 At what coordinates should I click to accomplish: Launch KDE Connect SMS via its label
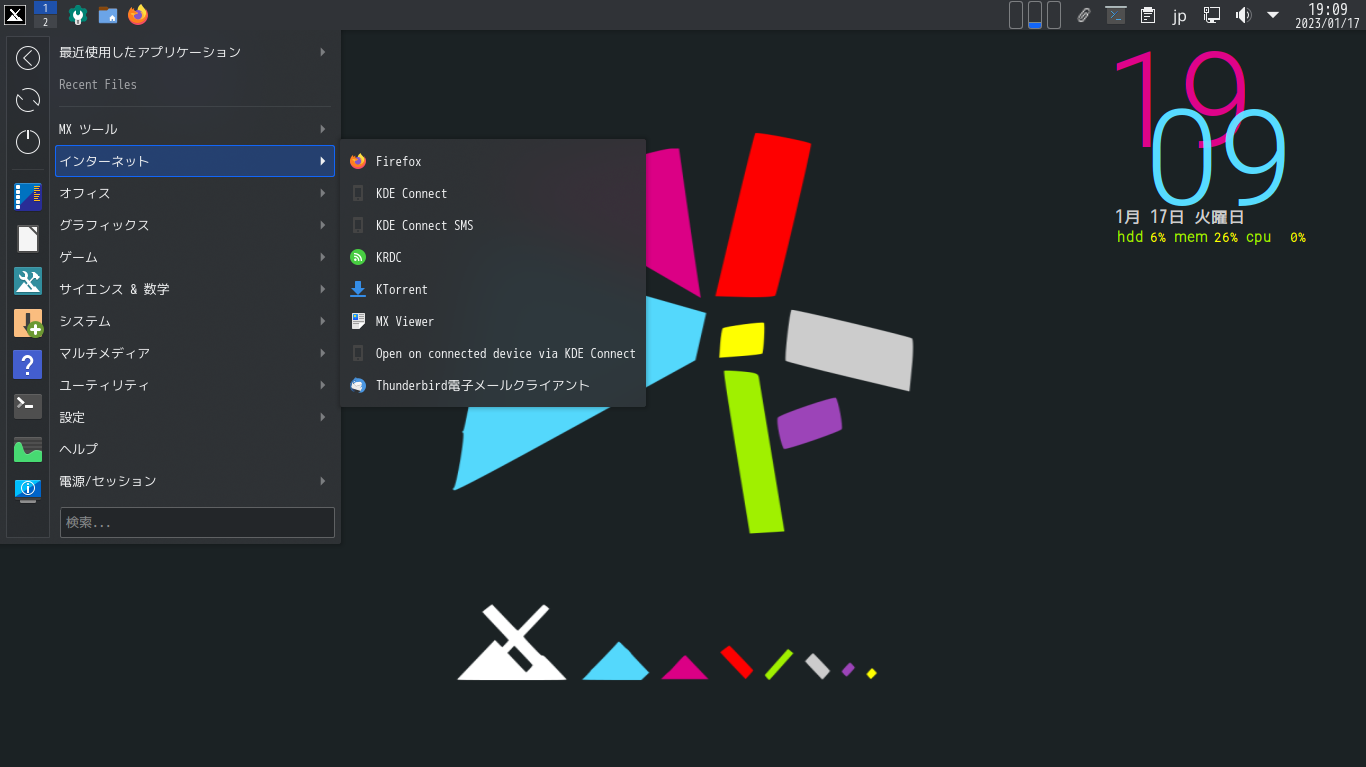click(424, 226)
